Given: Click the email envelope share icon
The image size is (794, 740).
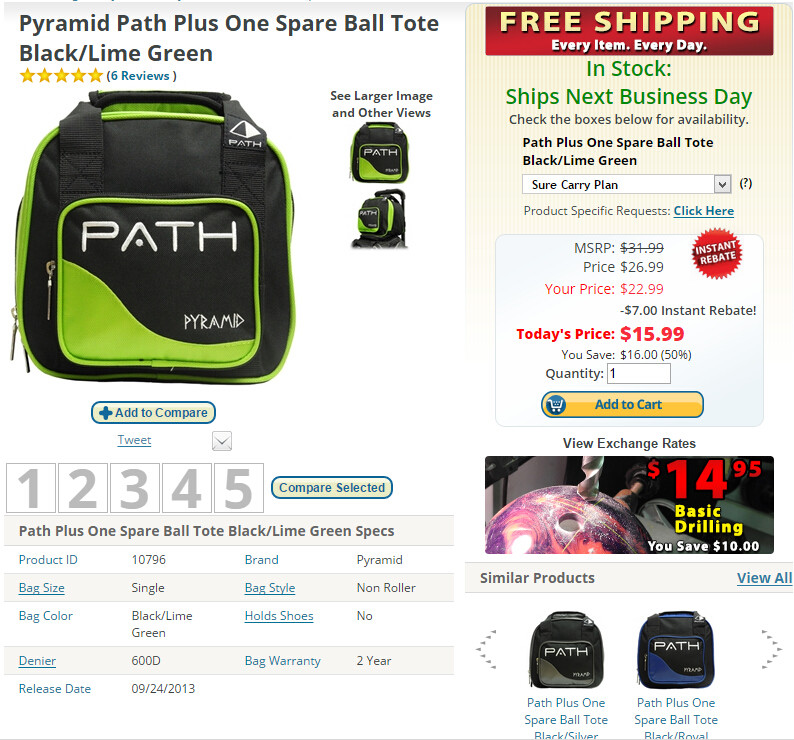Looking at the screenshot, I should tap(222, 441).
